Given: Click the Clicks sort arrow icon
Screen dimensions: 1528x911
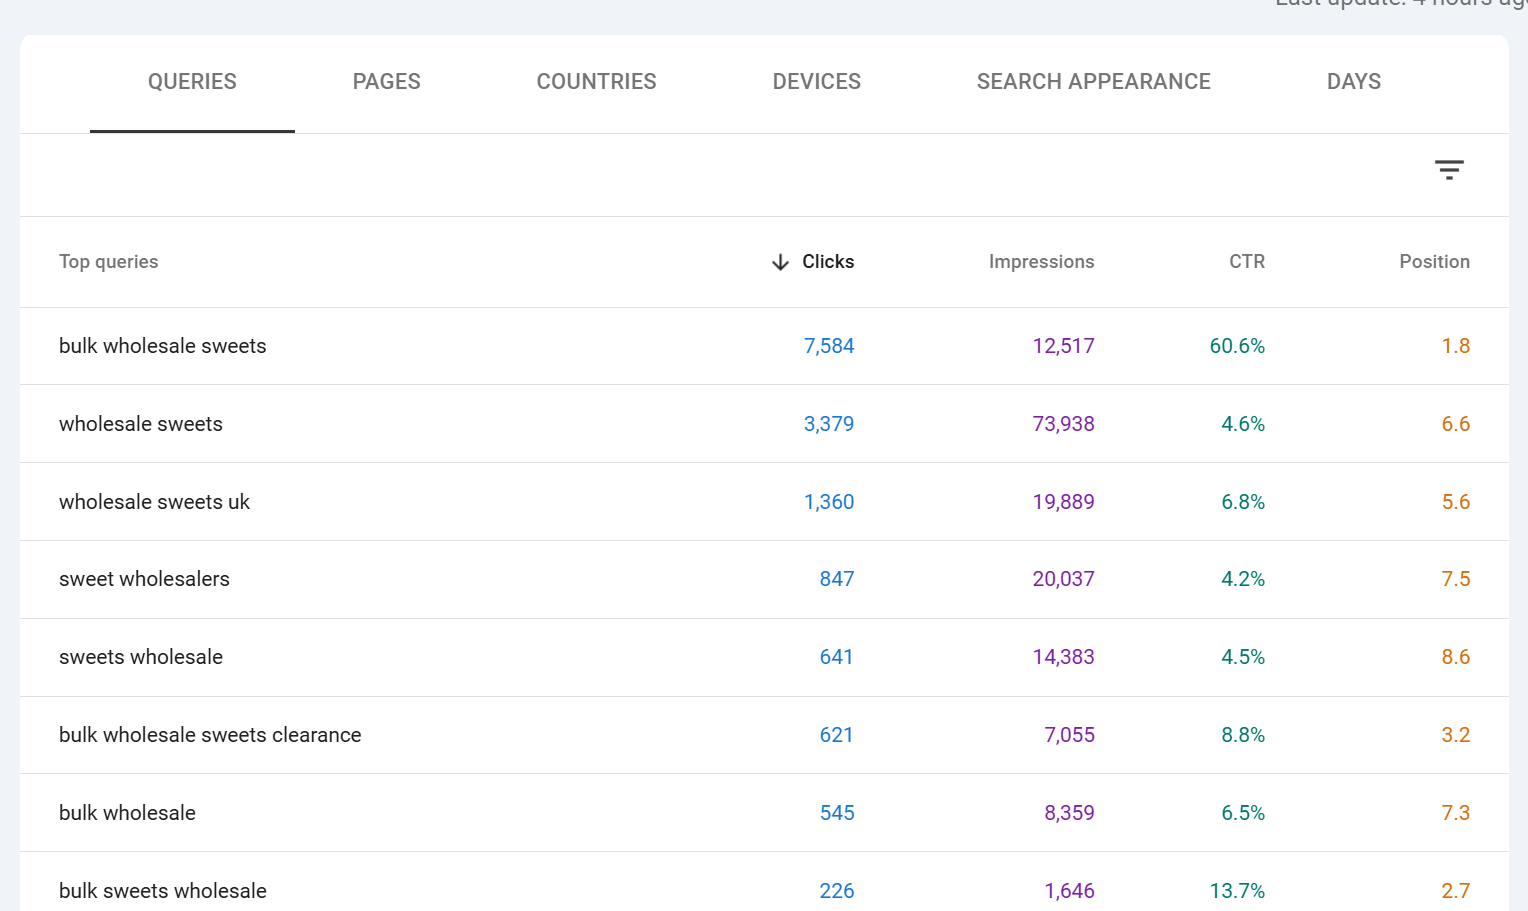Looking at the screenshot, I should pyautogui.click(x=780, y=262).
